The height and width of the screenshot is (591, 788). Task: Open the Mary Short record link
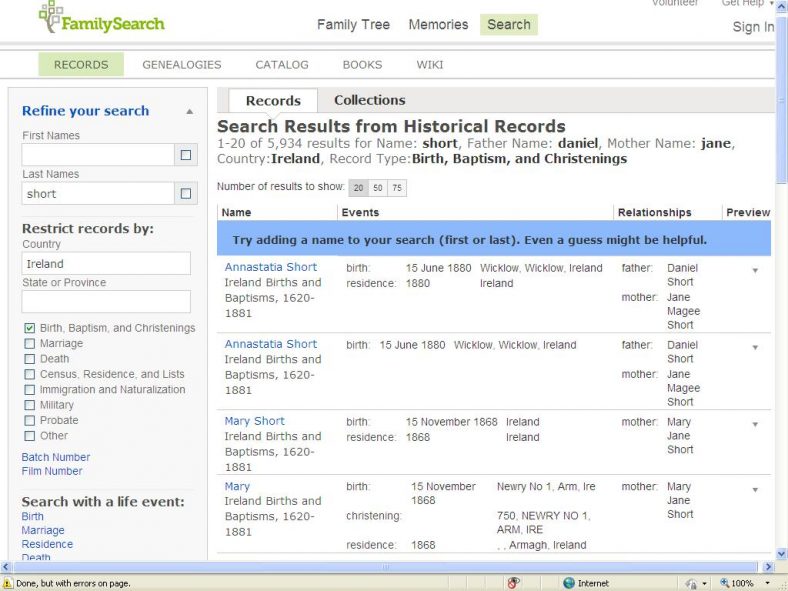point(254,421)
